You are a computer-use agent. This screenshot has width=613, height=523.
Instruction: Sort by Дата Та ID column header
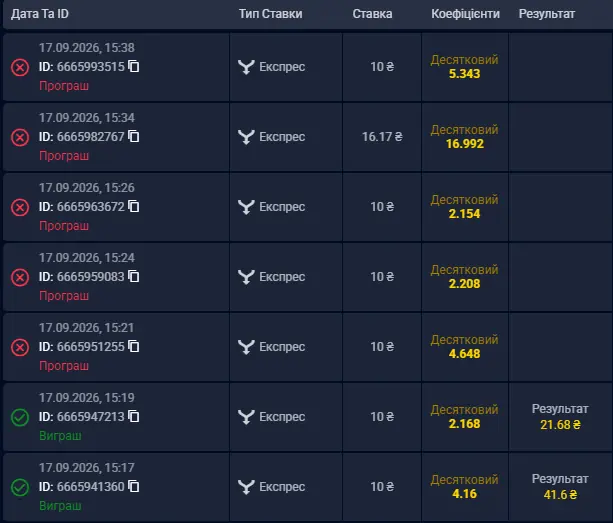coord(40,14)
